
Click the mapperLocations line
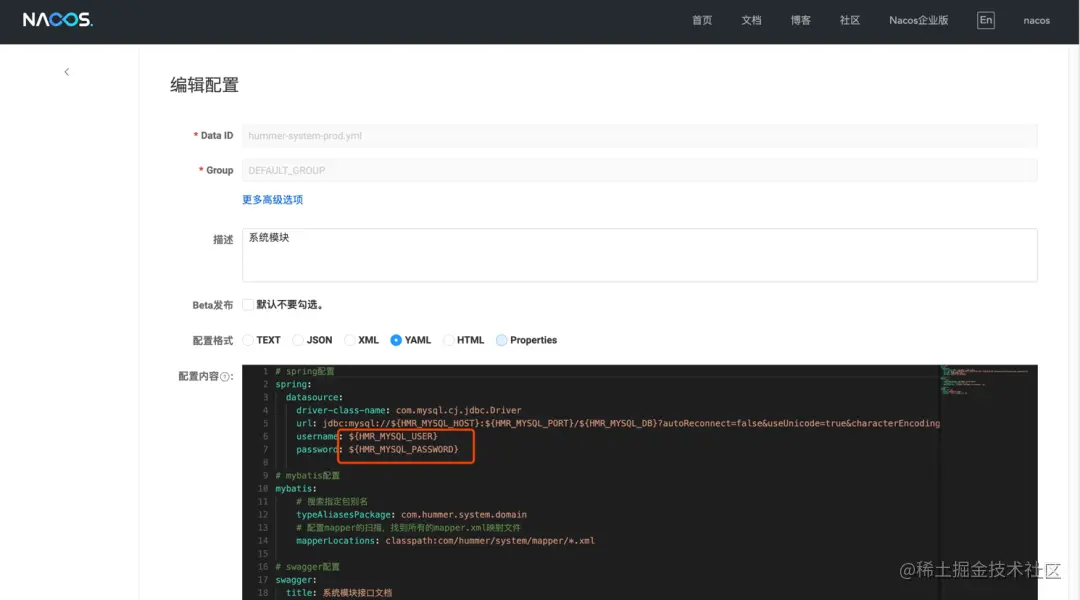pyautogui.click(x=445, y=541)
